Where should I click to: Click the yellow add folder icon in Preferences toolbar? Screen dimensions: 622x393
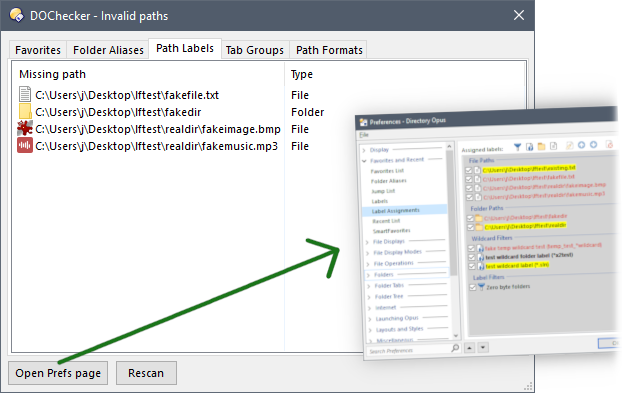click(x=541, y=147)
